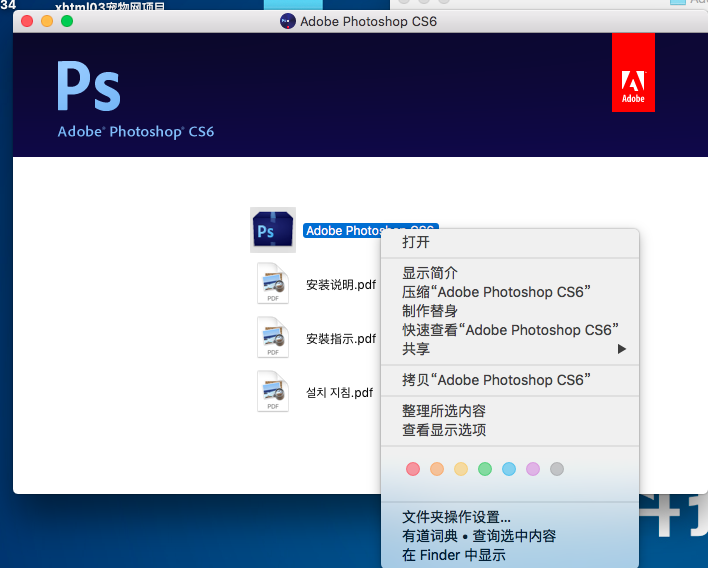Expand the 共享 submenu arrow
Viewport: 708px width, 568px height.
(622, 349)
